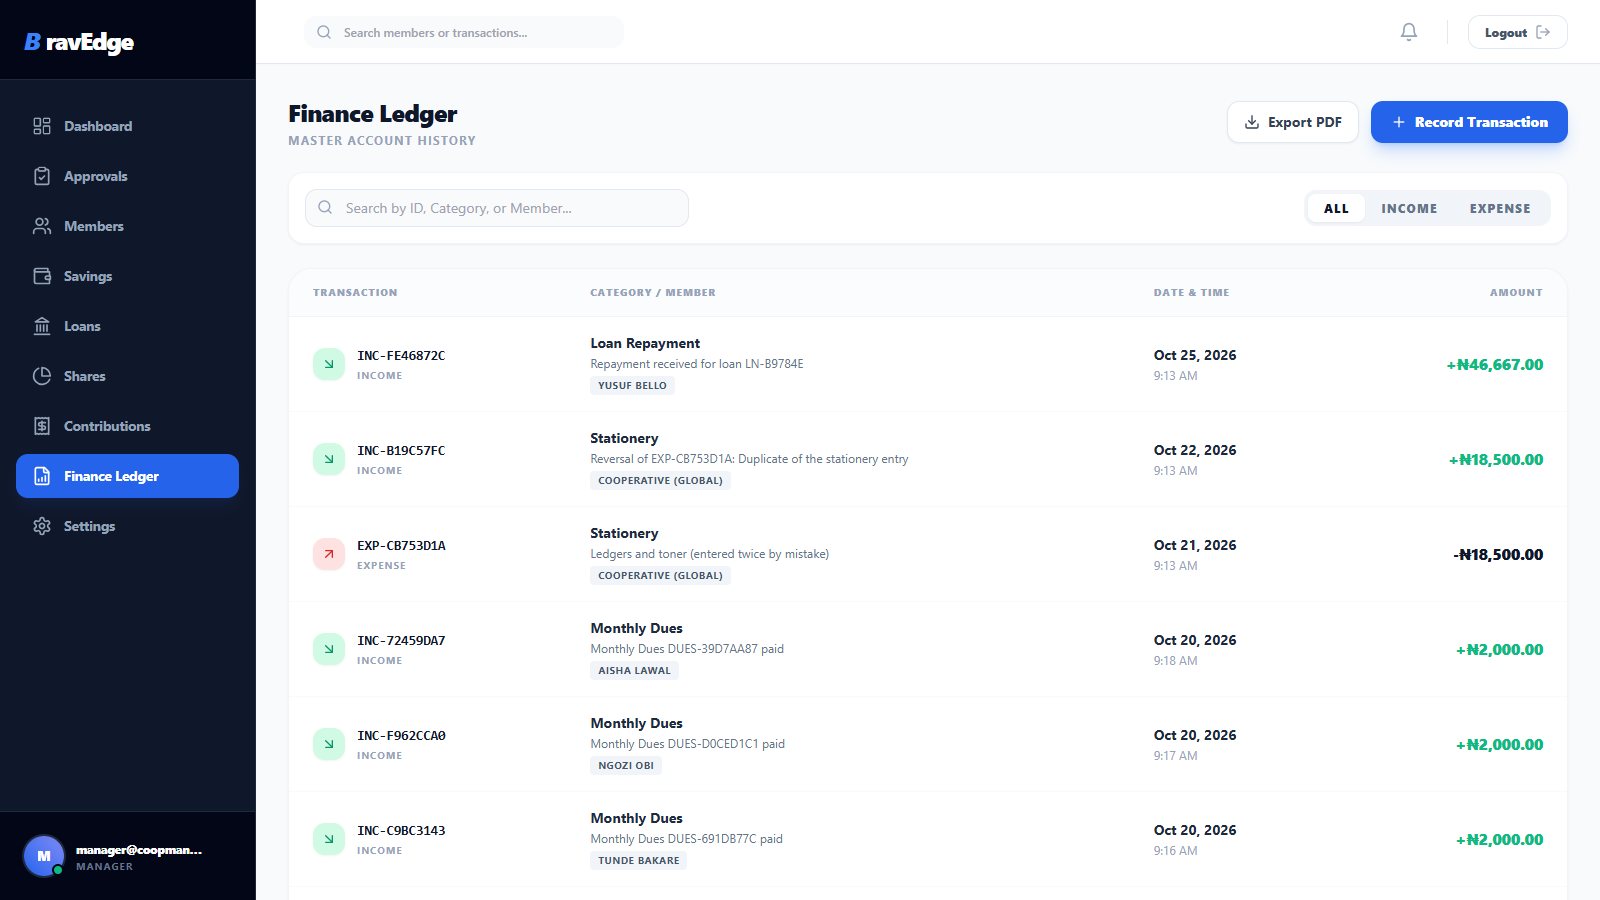Go to Approvals in sidebar
Image resolution: width=1600 pixels, height=900 pixels.
[x=127, y=176]
